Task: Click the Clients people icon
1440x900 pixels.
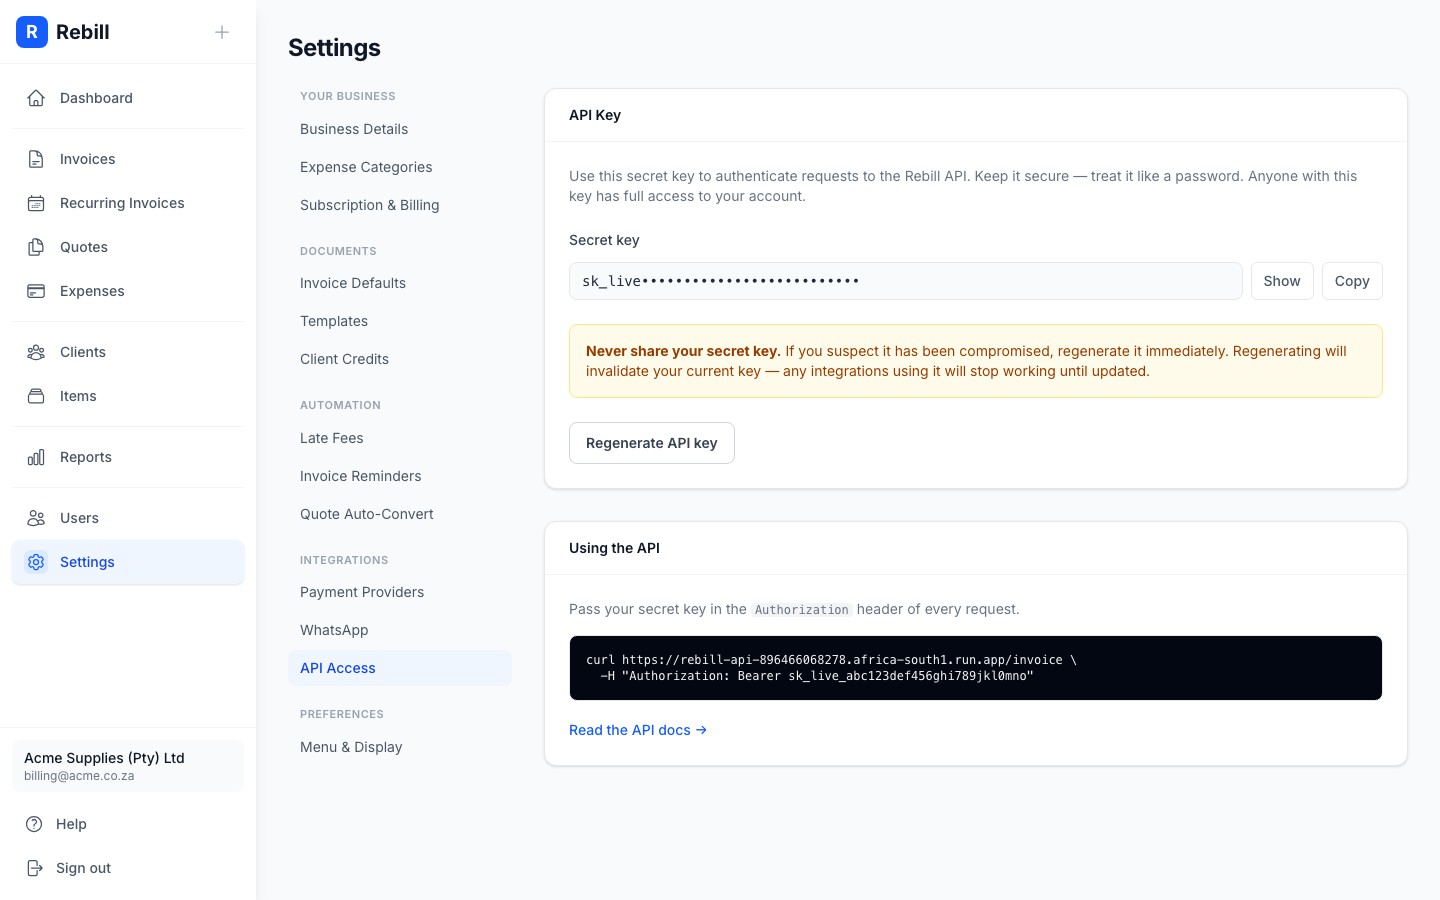Action: point(36,351)
